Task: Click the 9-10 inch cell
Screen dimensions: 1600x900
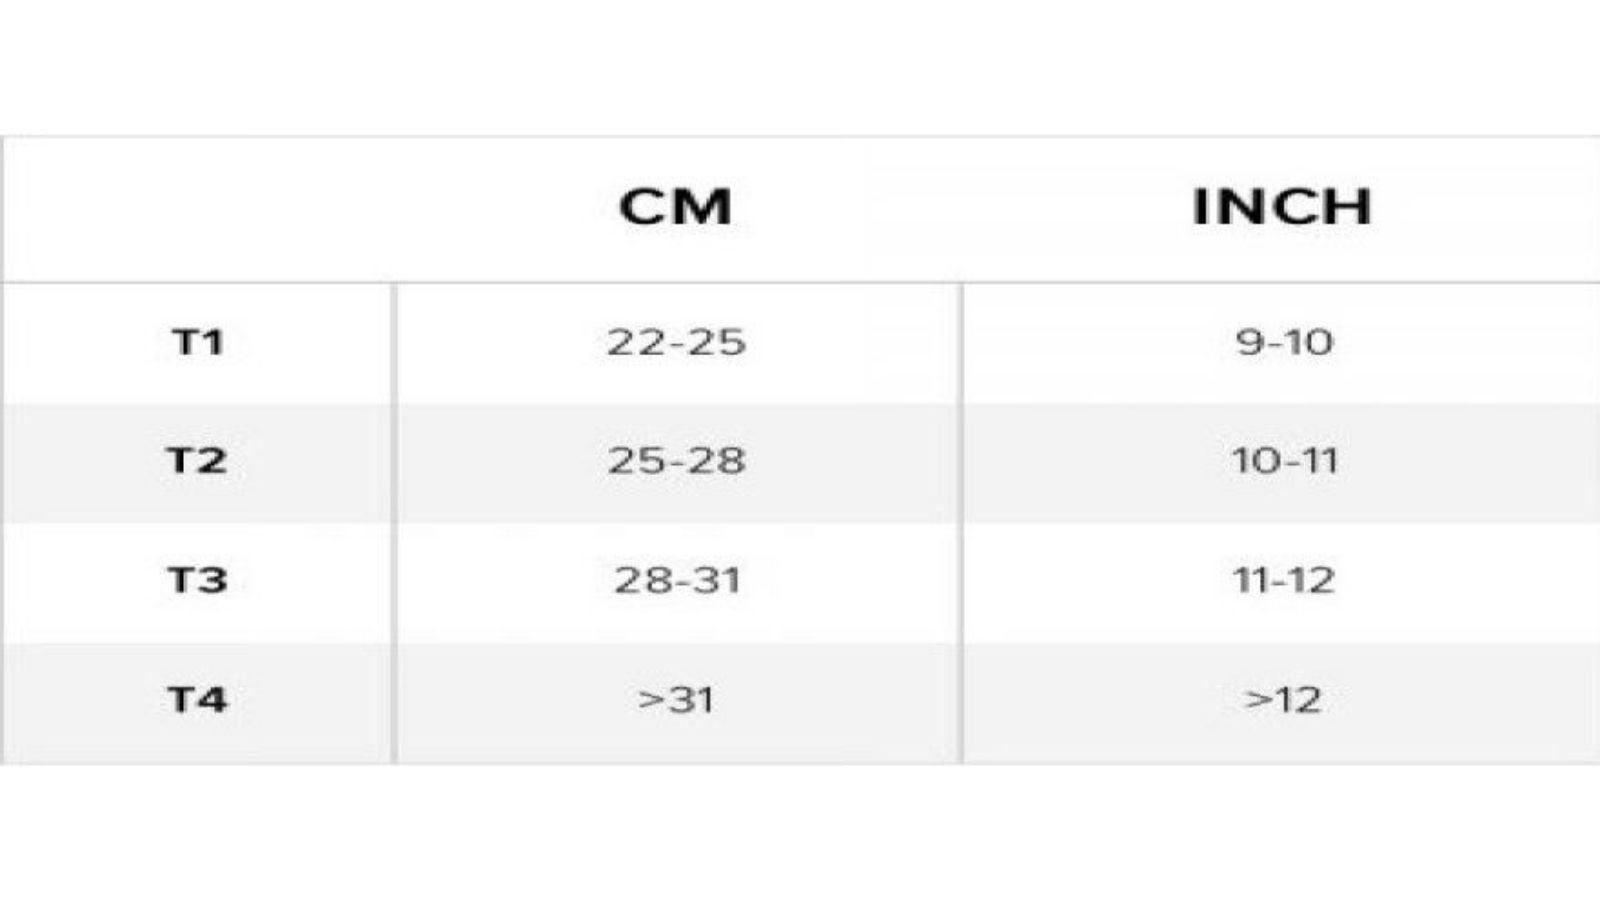Action: click(x=1283, y=343)
